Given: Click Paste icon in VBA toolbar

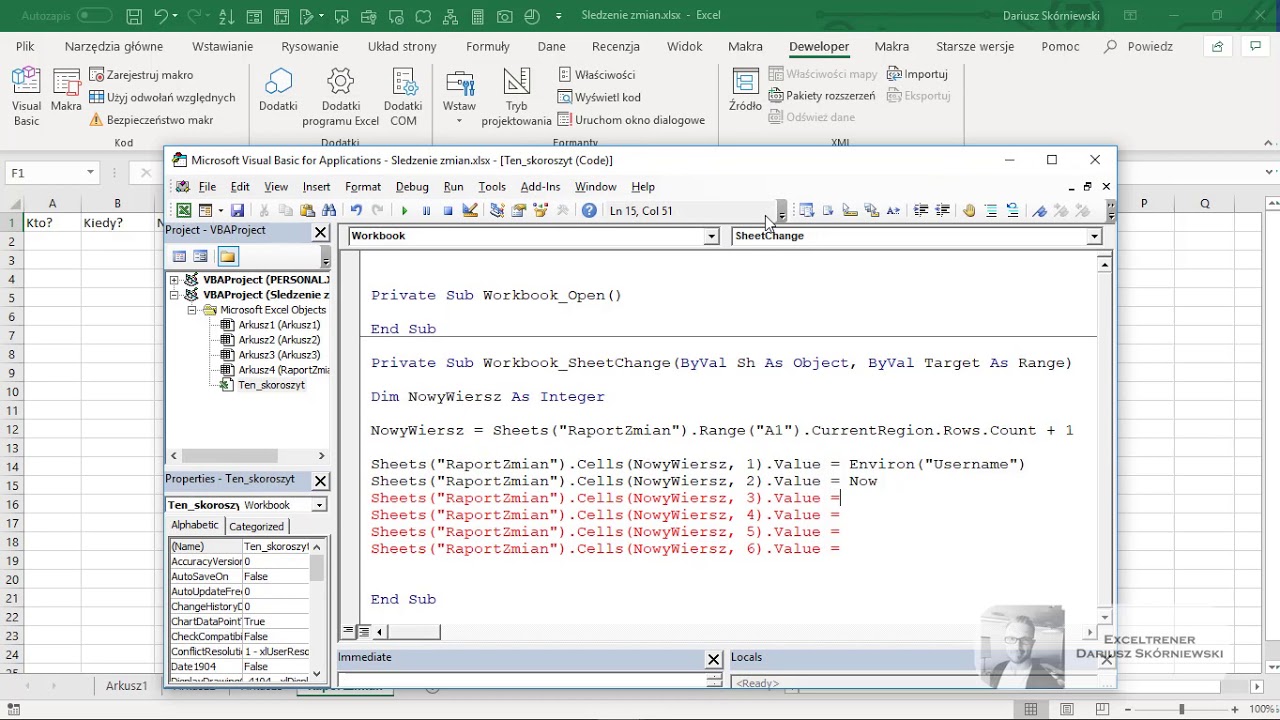Looking at the screenshot, I should tap(307, 211).
